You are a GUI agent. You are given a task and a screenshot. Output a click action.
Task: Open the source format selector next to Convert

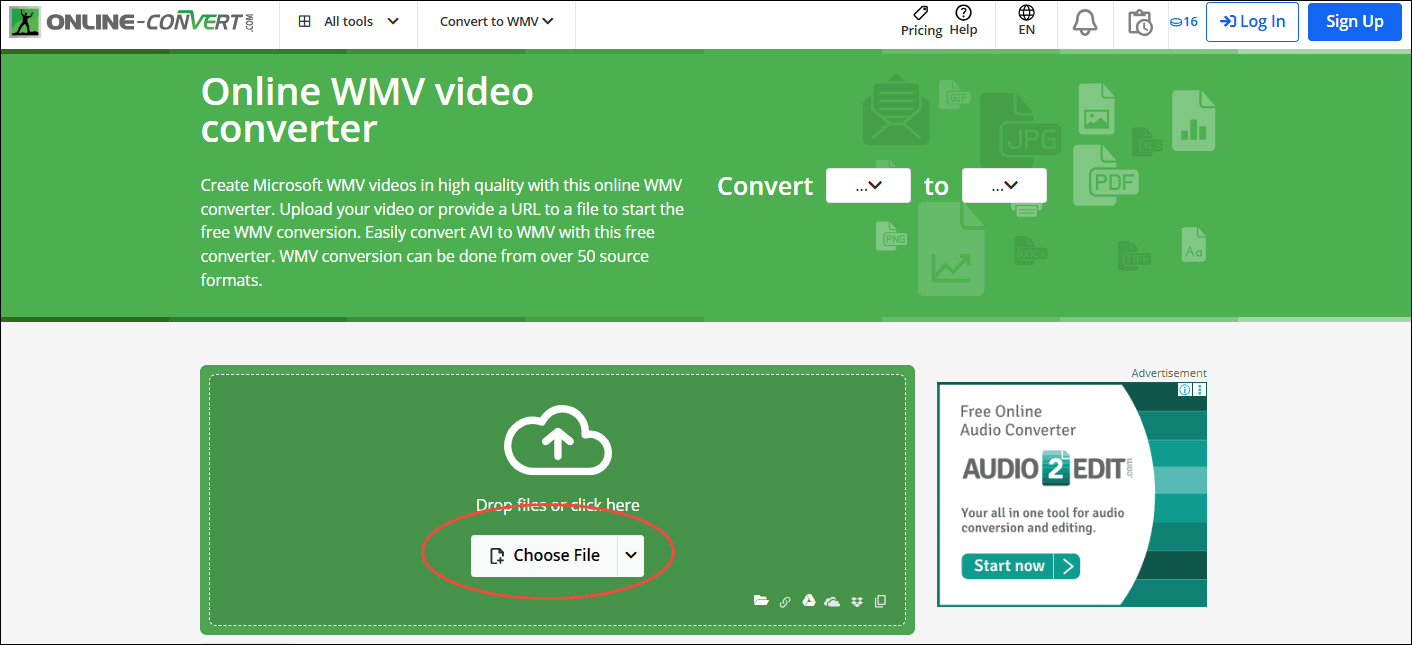click(x=868, y=185)
